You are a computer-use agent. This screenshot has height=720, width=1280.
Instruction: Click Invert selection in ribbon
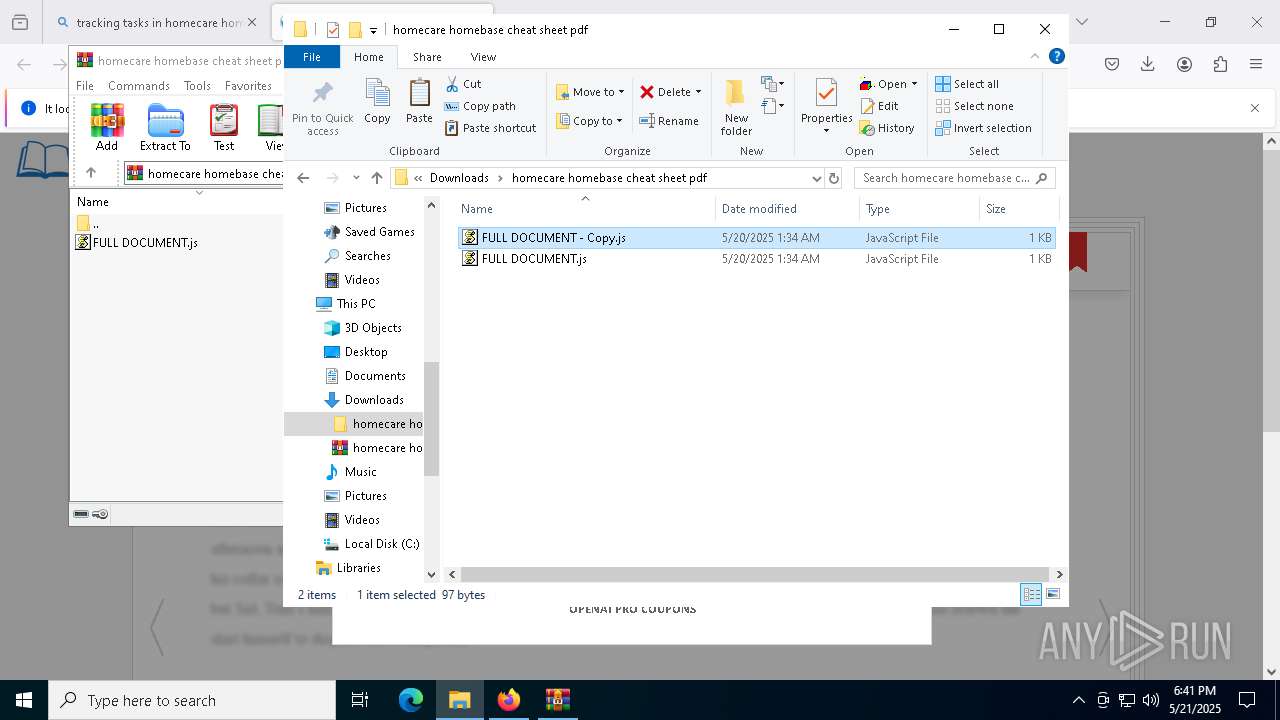tap(983, 128)
